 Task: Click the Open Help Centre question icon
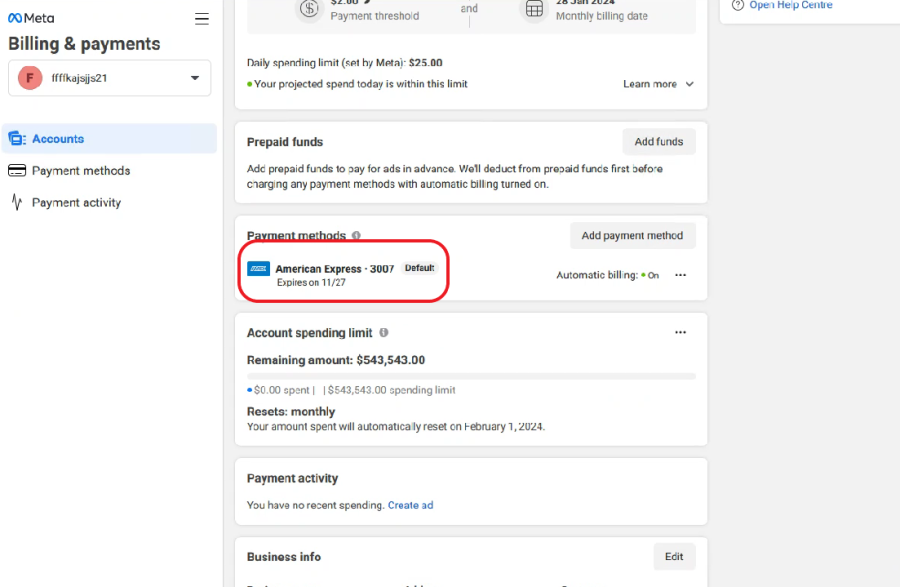(x=738, y=5)
